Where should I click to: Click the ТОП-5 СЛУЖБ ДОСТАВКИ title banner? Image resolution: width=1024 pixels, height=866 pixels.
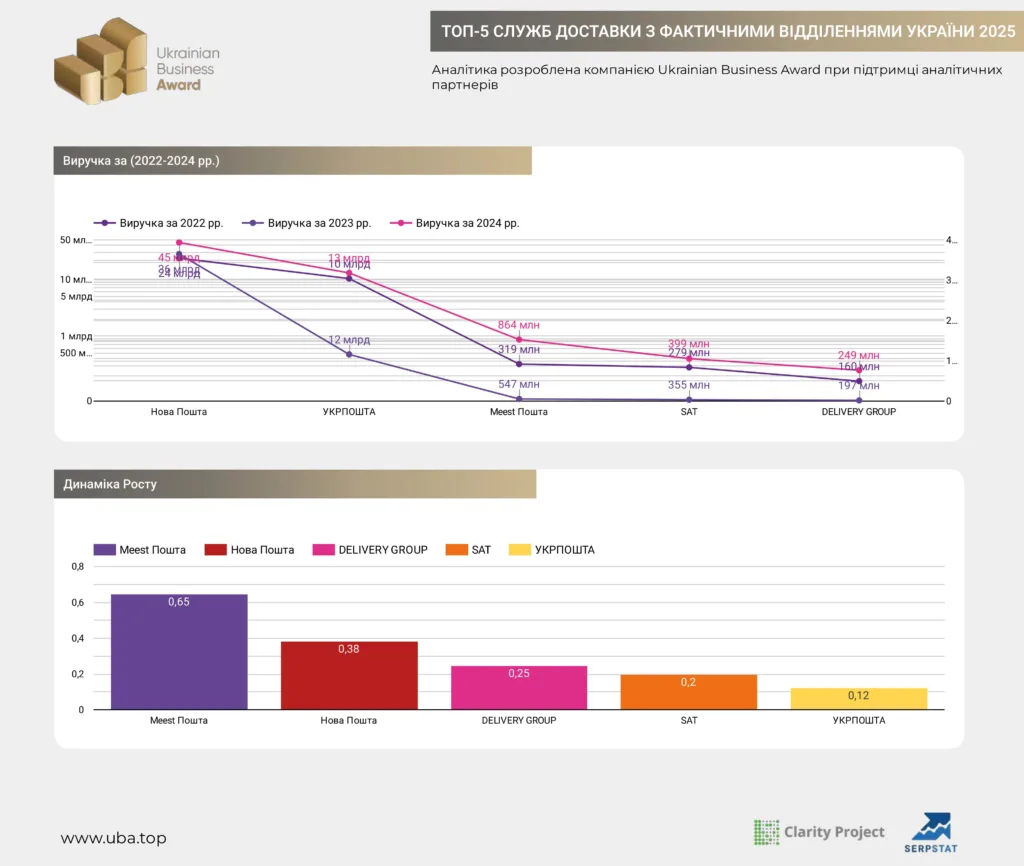point(727,31)
